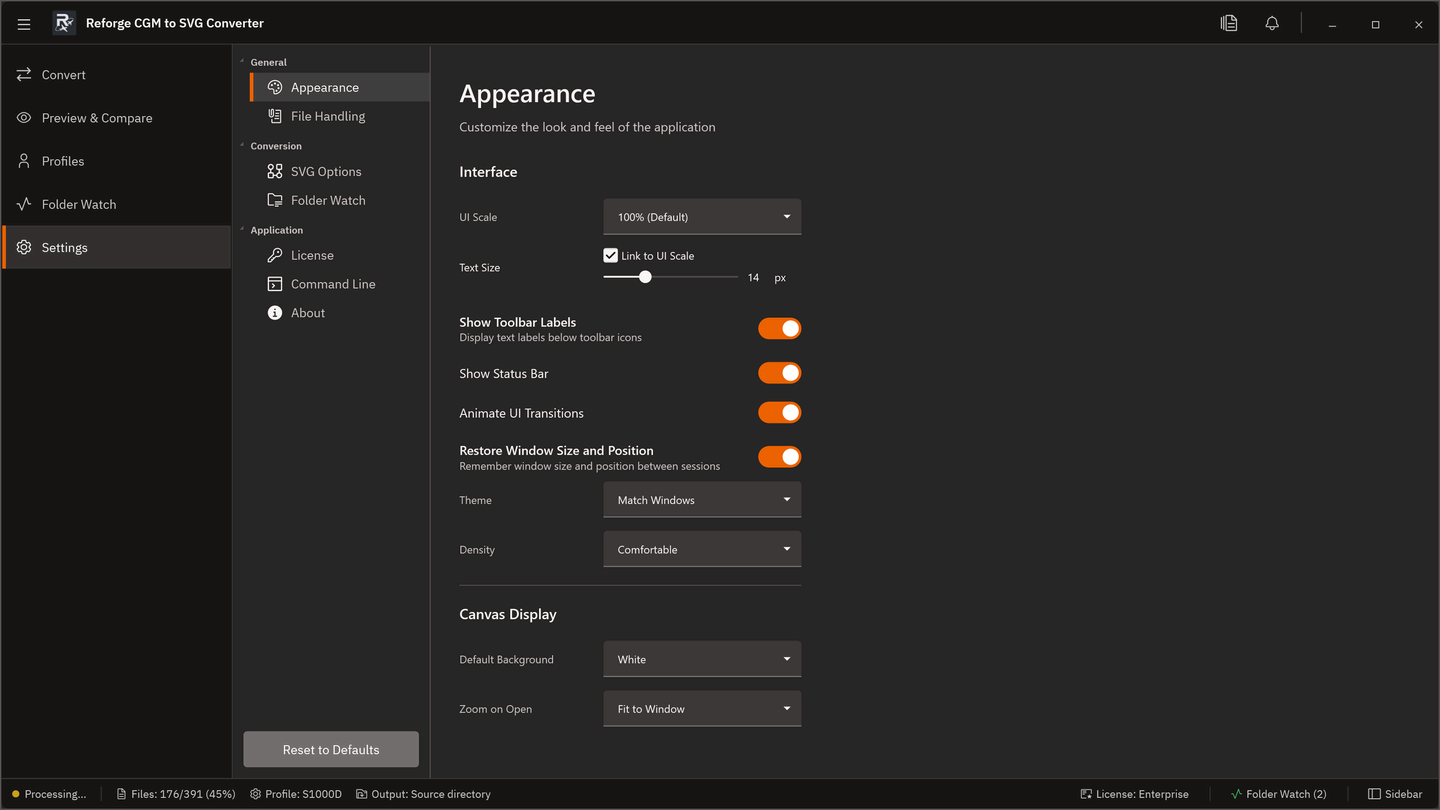Click the Profile: S1000D status entry

[296, 794]
